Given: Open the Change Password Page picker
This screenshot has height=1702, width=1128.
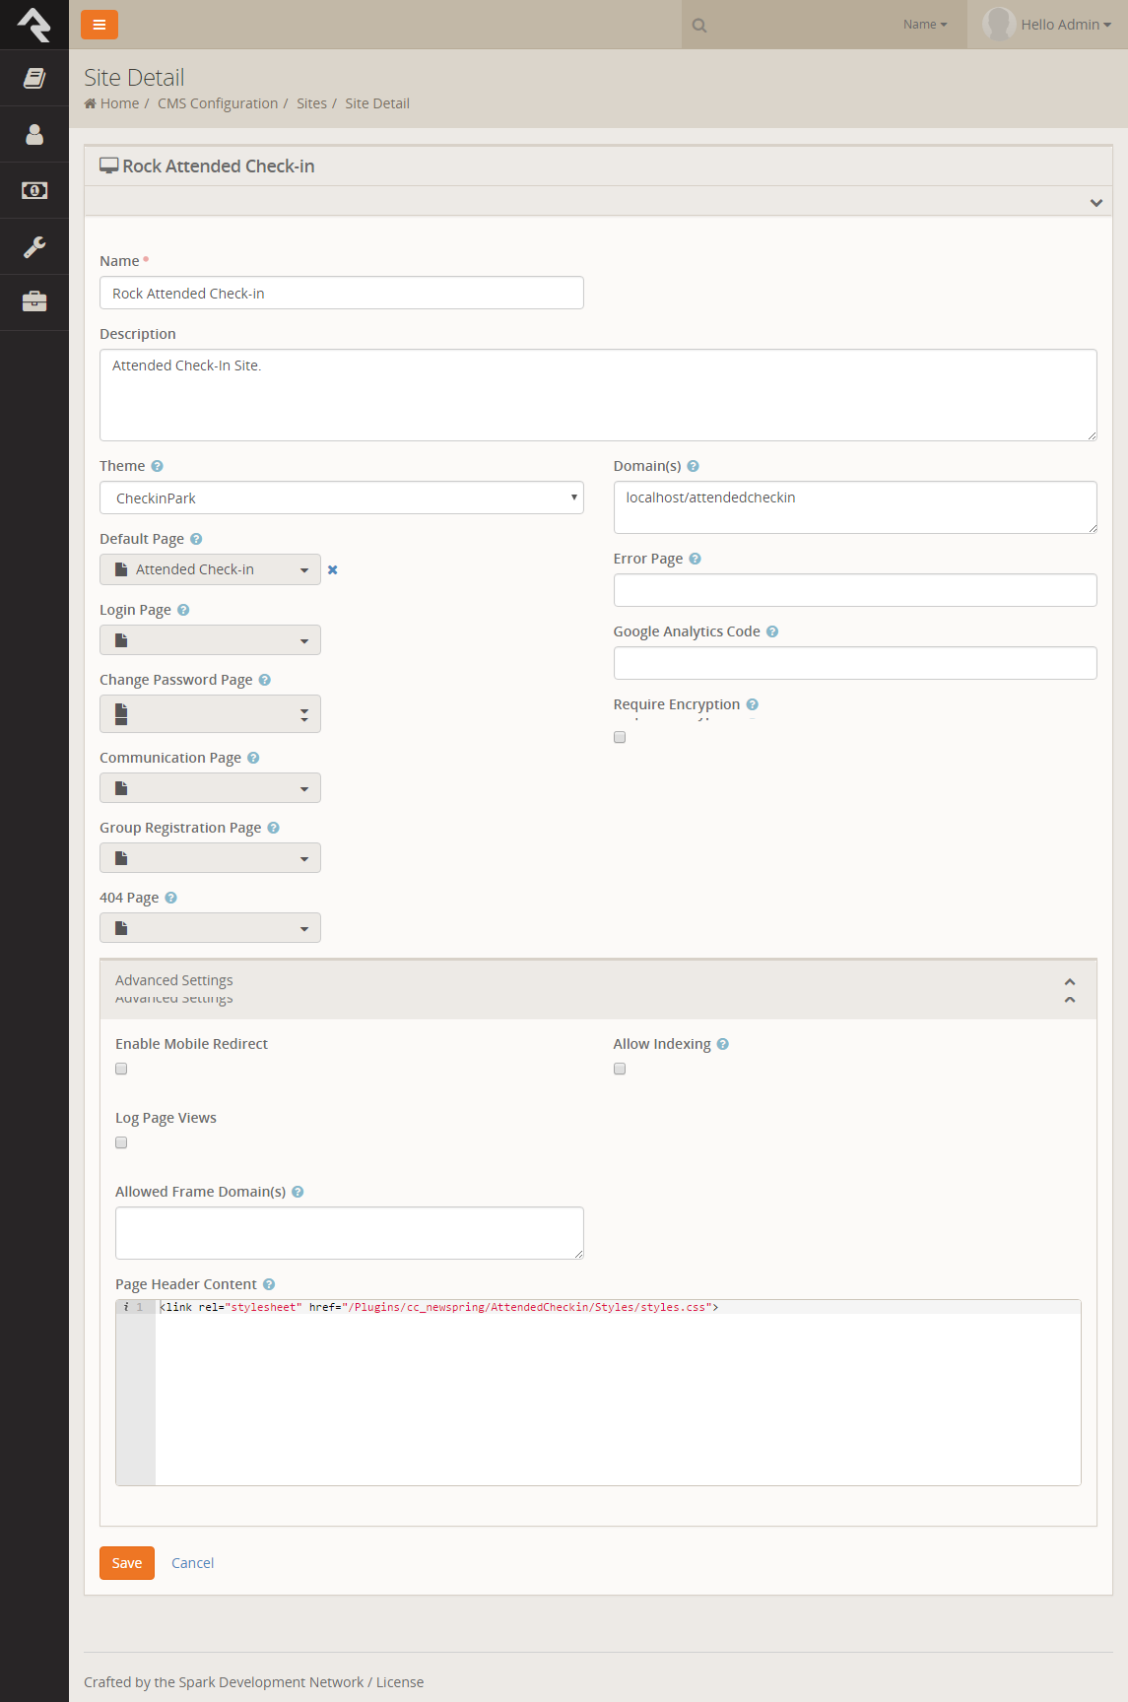Looking at the screenshot, I should click(210, 714).
